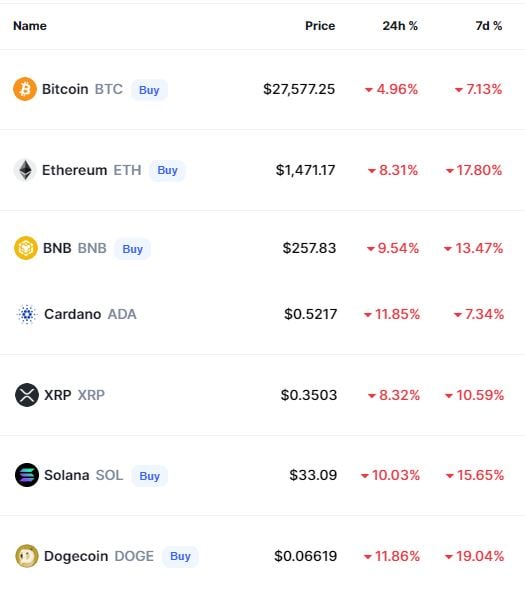Click Bitcoin's price $27,577.25
525x596 pixels.
[x=299, y=89]
